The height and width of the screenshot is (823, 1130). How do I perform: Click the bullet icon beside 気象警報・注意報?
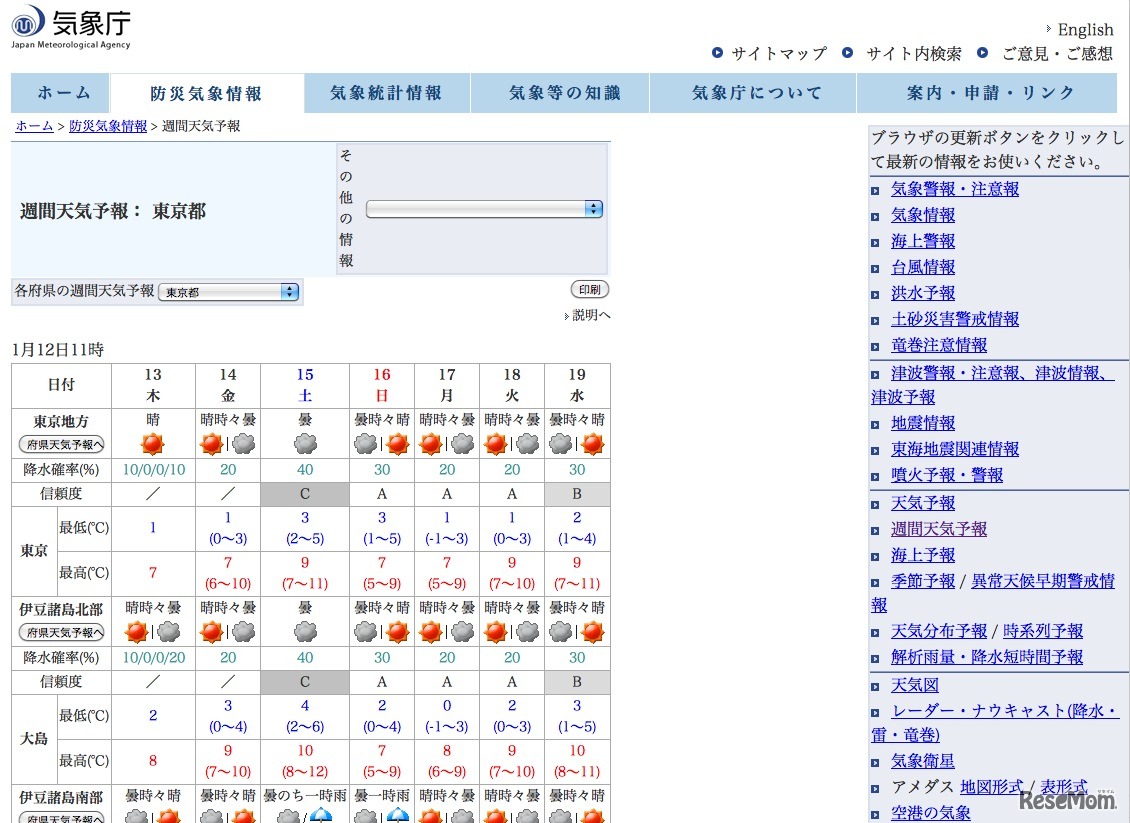tap(875, 190)
